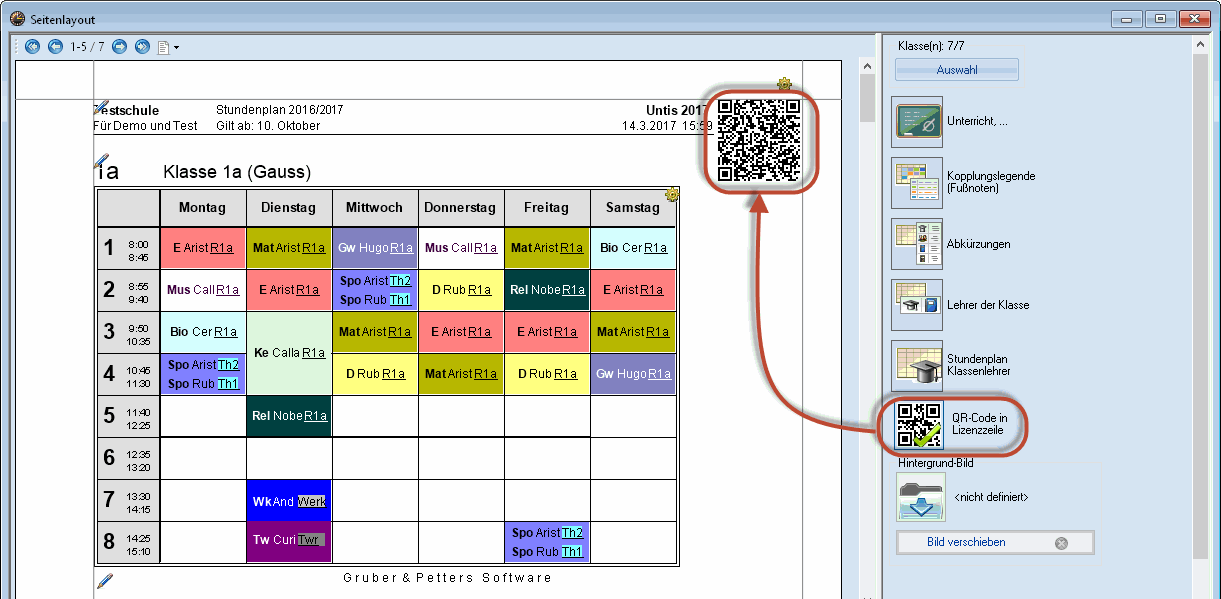Click the Dienstag column header
Viewport: 1221px width, 599px height.
[x=289, y=208]
